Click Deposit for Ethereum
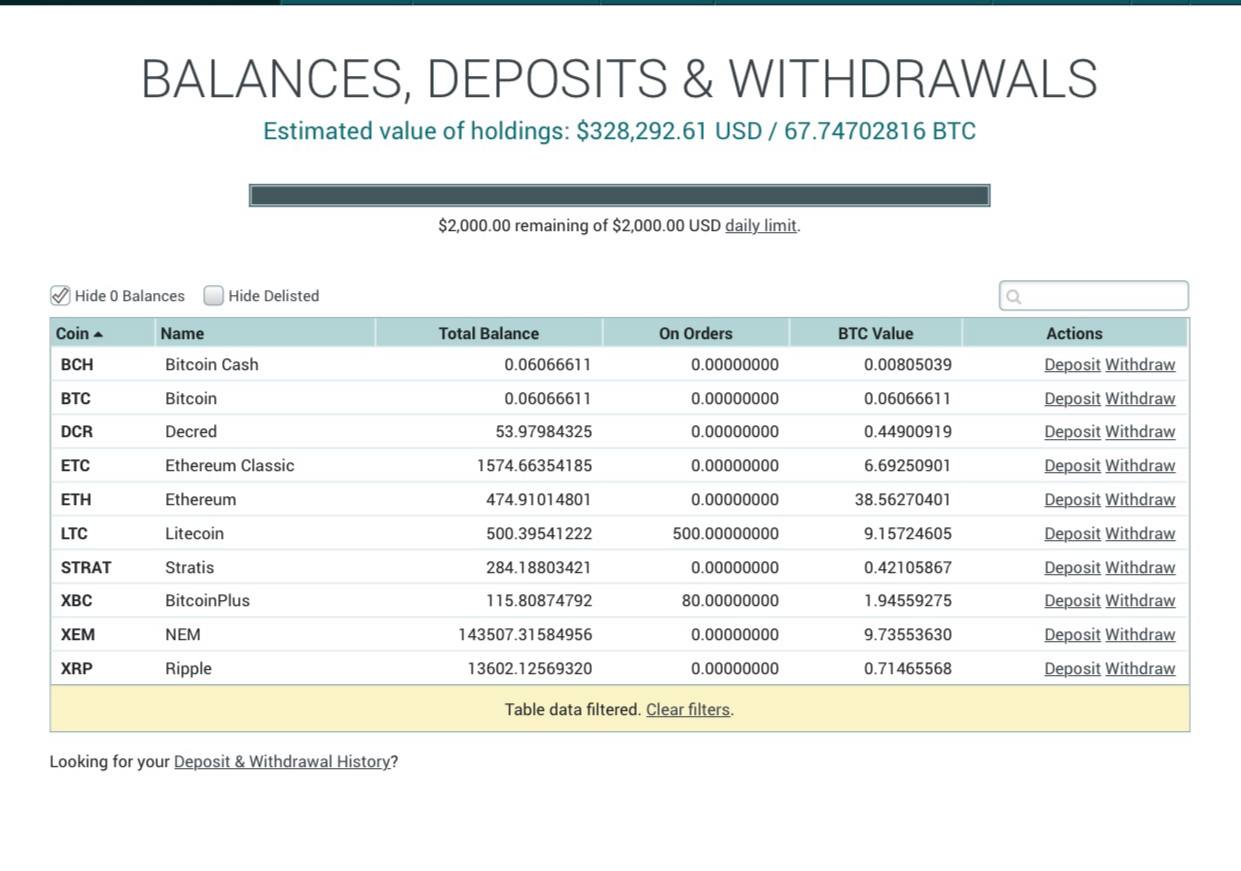The image size is (1241, 871). [1072, 499]
